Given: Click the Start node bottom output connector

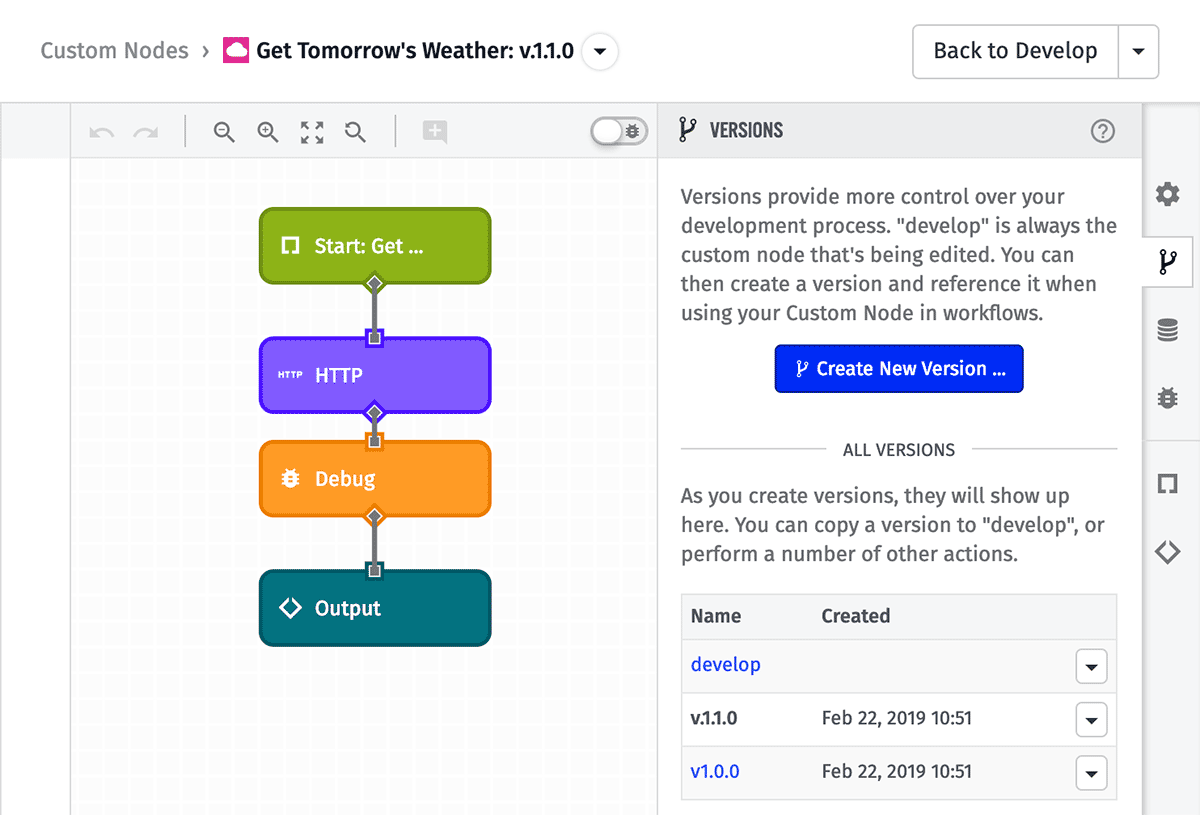Looking at the screenshot, I should [374, 284].
